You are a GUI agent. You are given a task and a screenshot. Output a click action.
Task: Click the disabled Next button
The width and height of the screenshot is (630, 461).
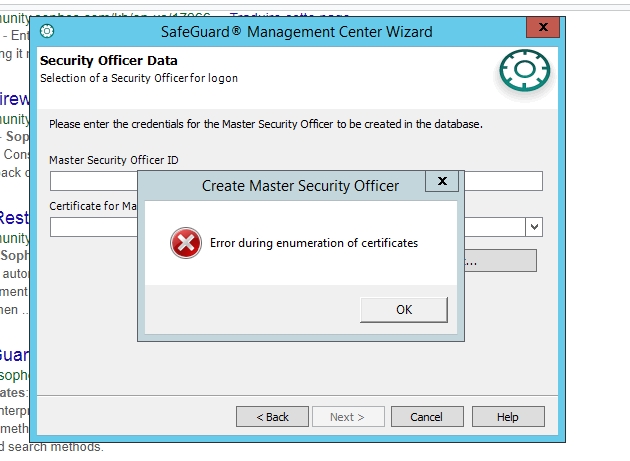pyautogui.click(x=348, y=417)
